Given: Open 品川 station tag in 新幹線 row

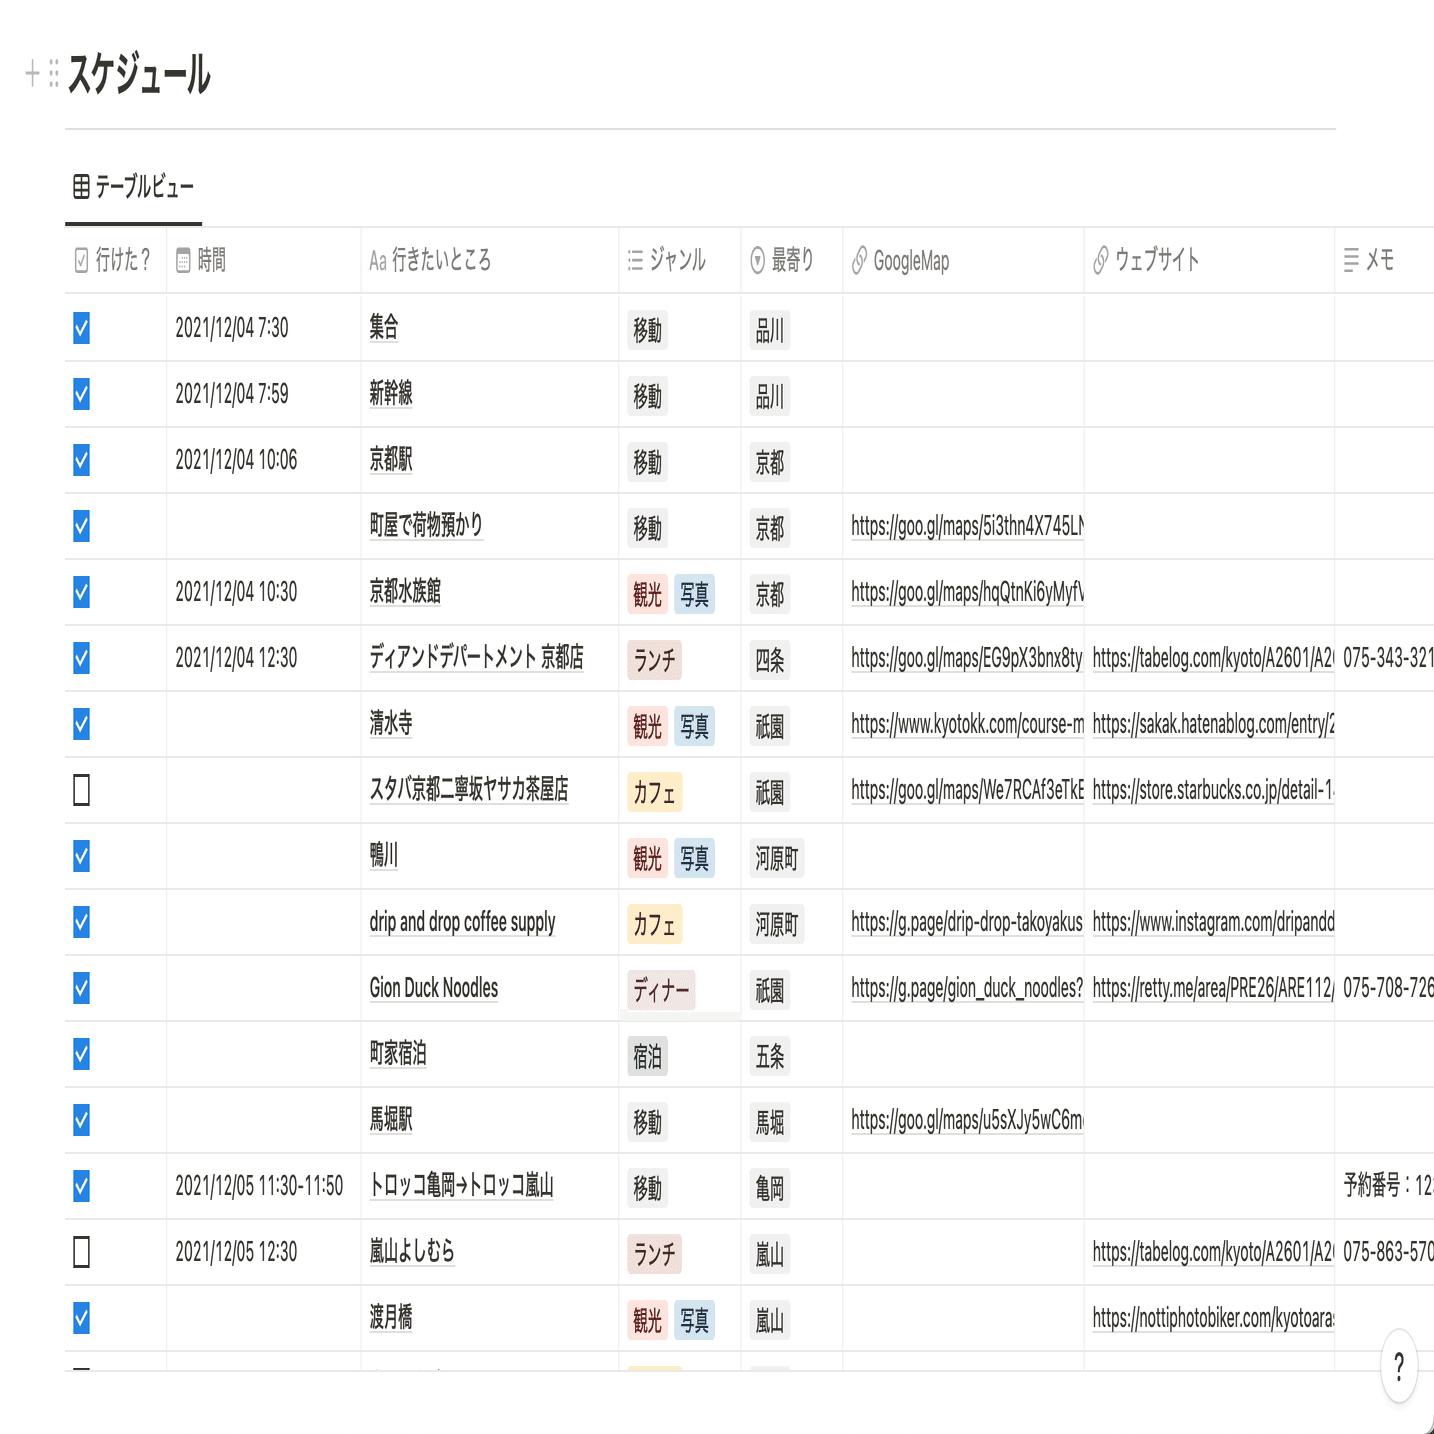Looking at the screenshot, I should (x=770, y=396).
